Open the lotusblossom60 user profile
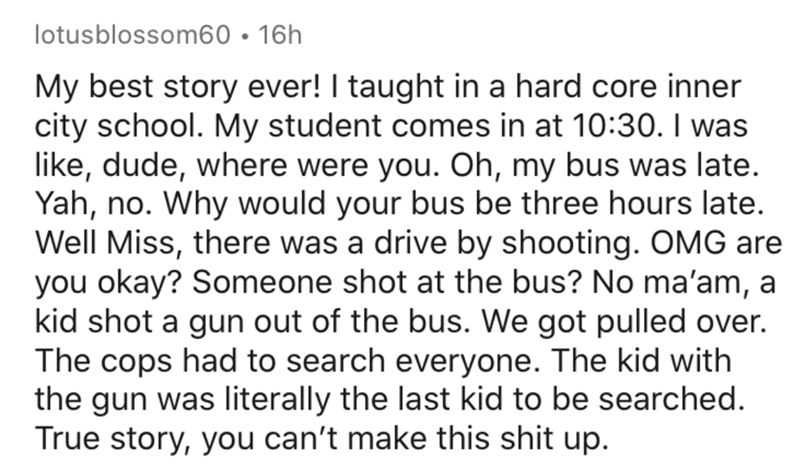The height and width of the screenshot is (464, 800). [x=133, y=36]
